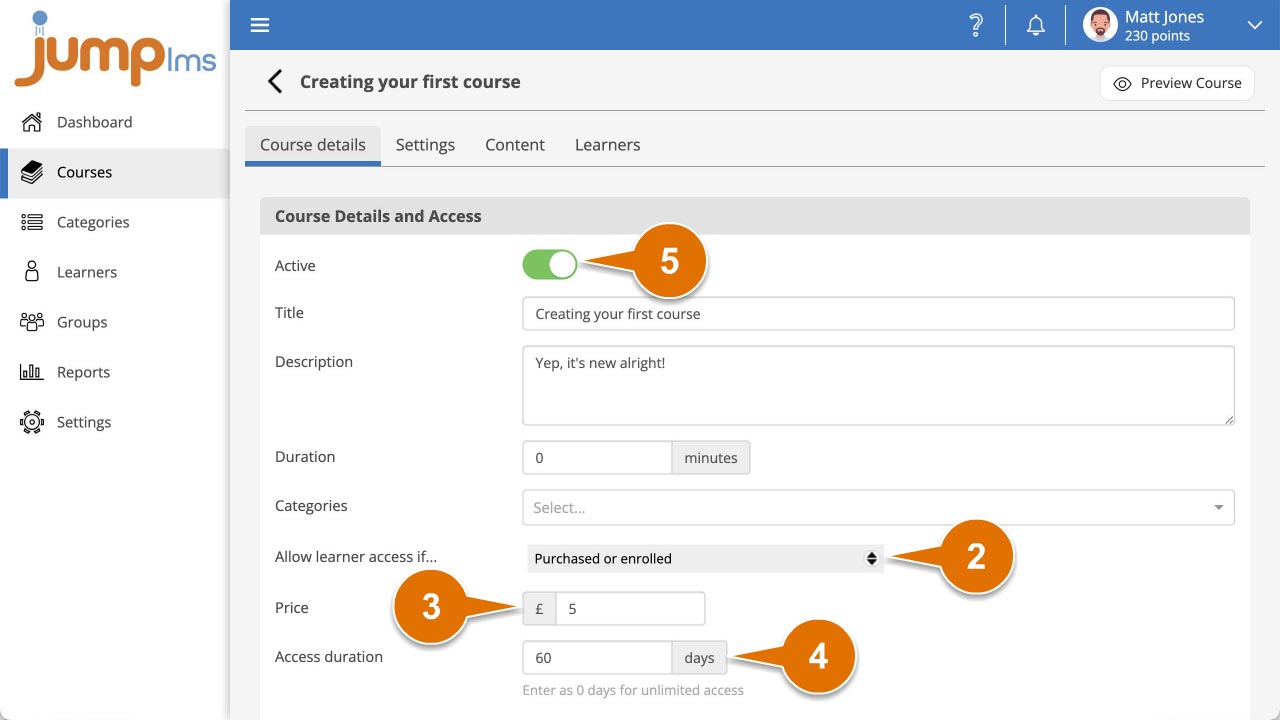Open the hamburger menu
The image size is (1280, 720).
coord(260,24)
